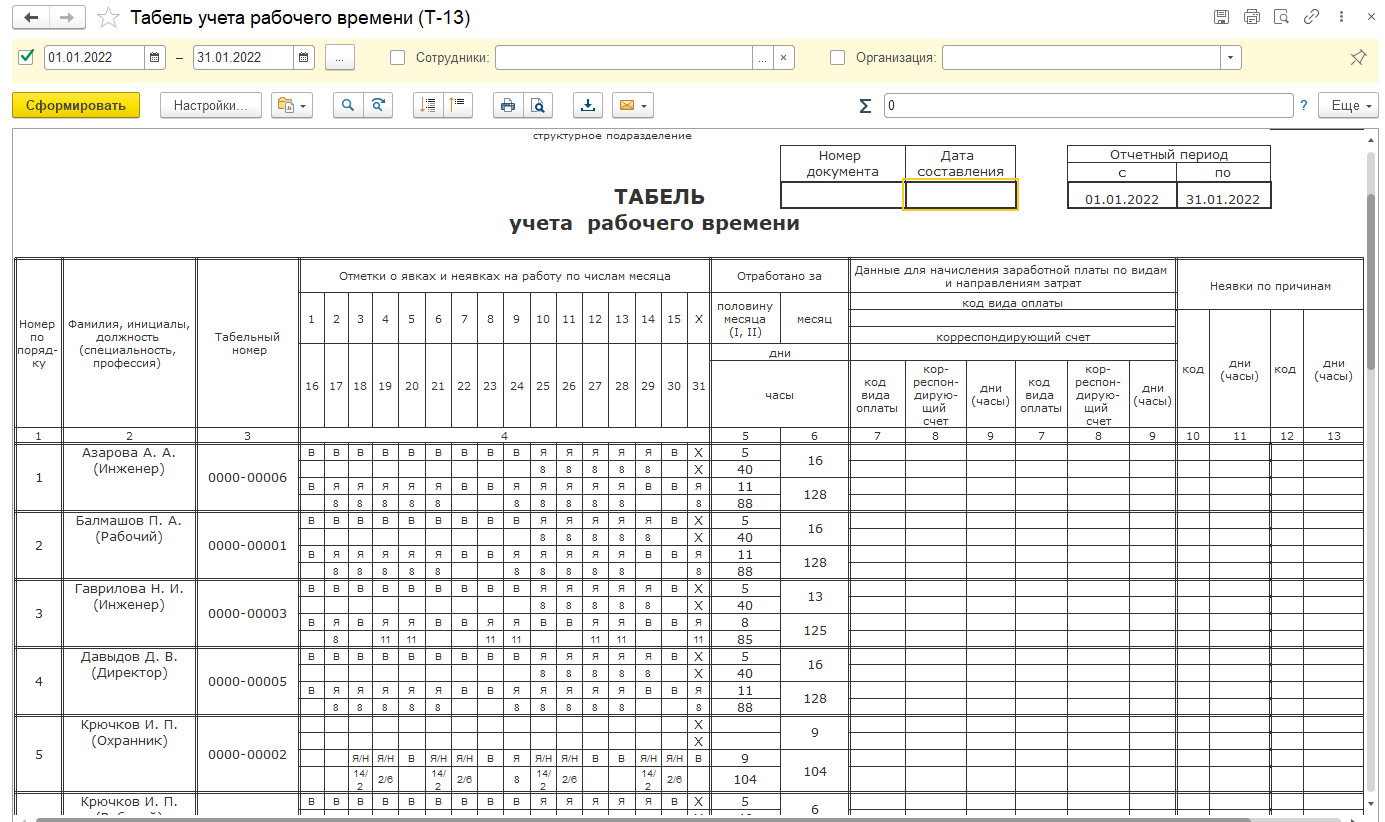Click the get link icon in the title bar

pyautogui.click(x=1311, y=17)
